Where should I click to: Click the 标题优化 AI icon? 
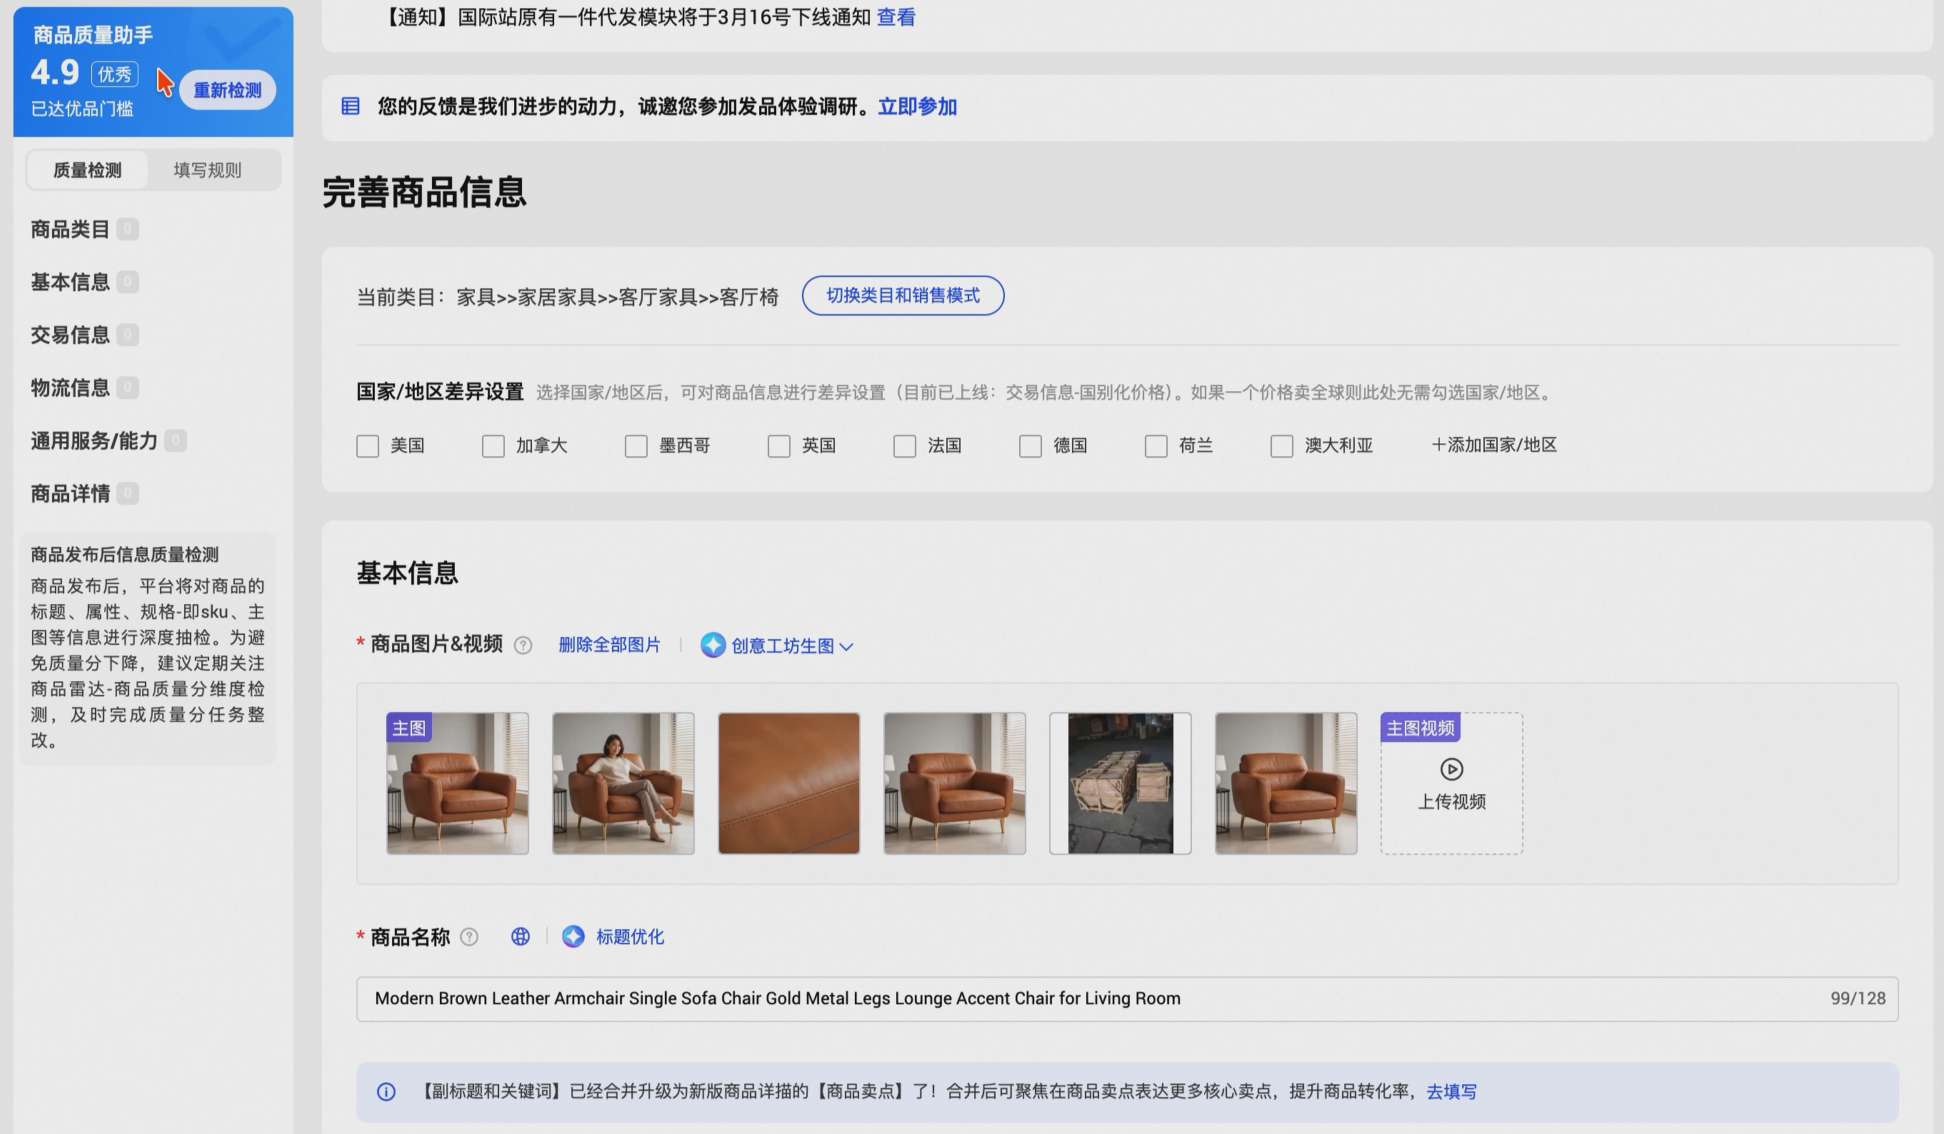[x=573, y=937]
